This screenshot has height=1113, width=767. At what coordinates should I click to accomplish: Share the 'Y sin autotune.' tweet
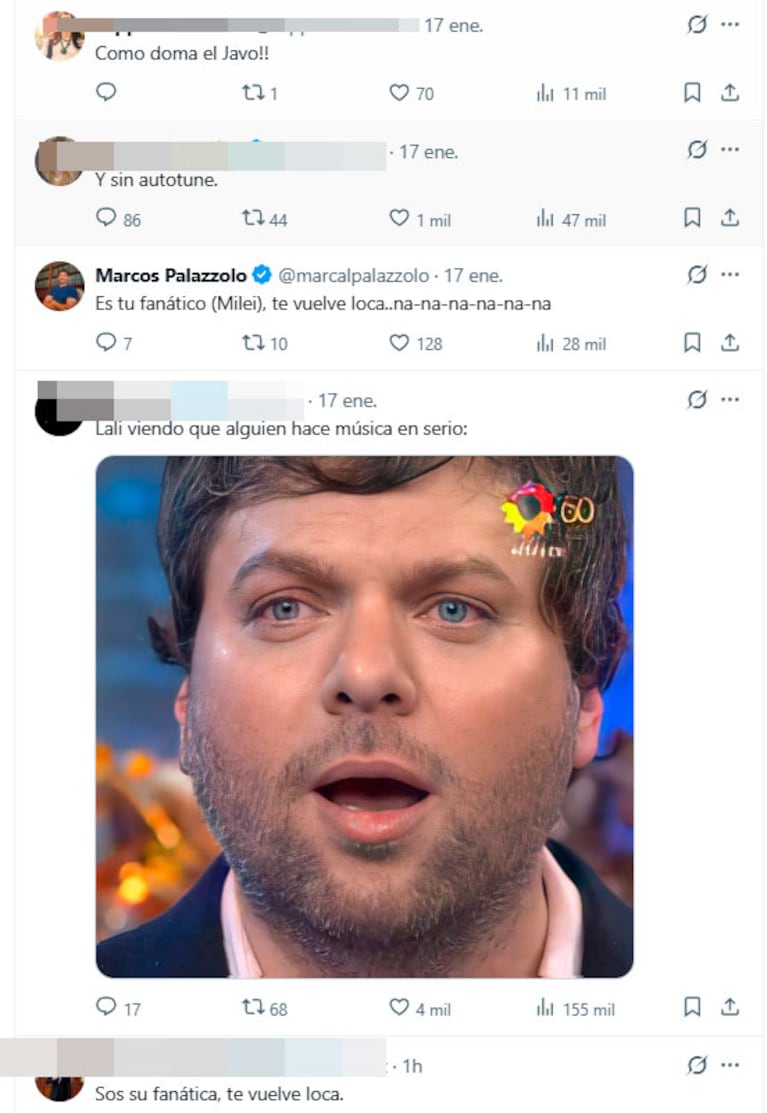[x=729, y=217]
